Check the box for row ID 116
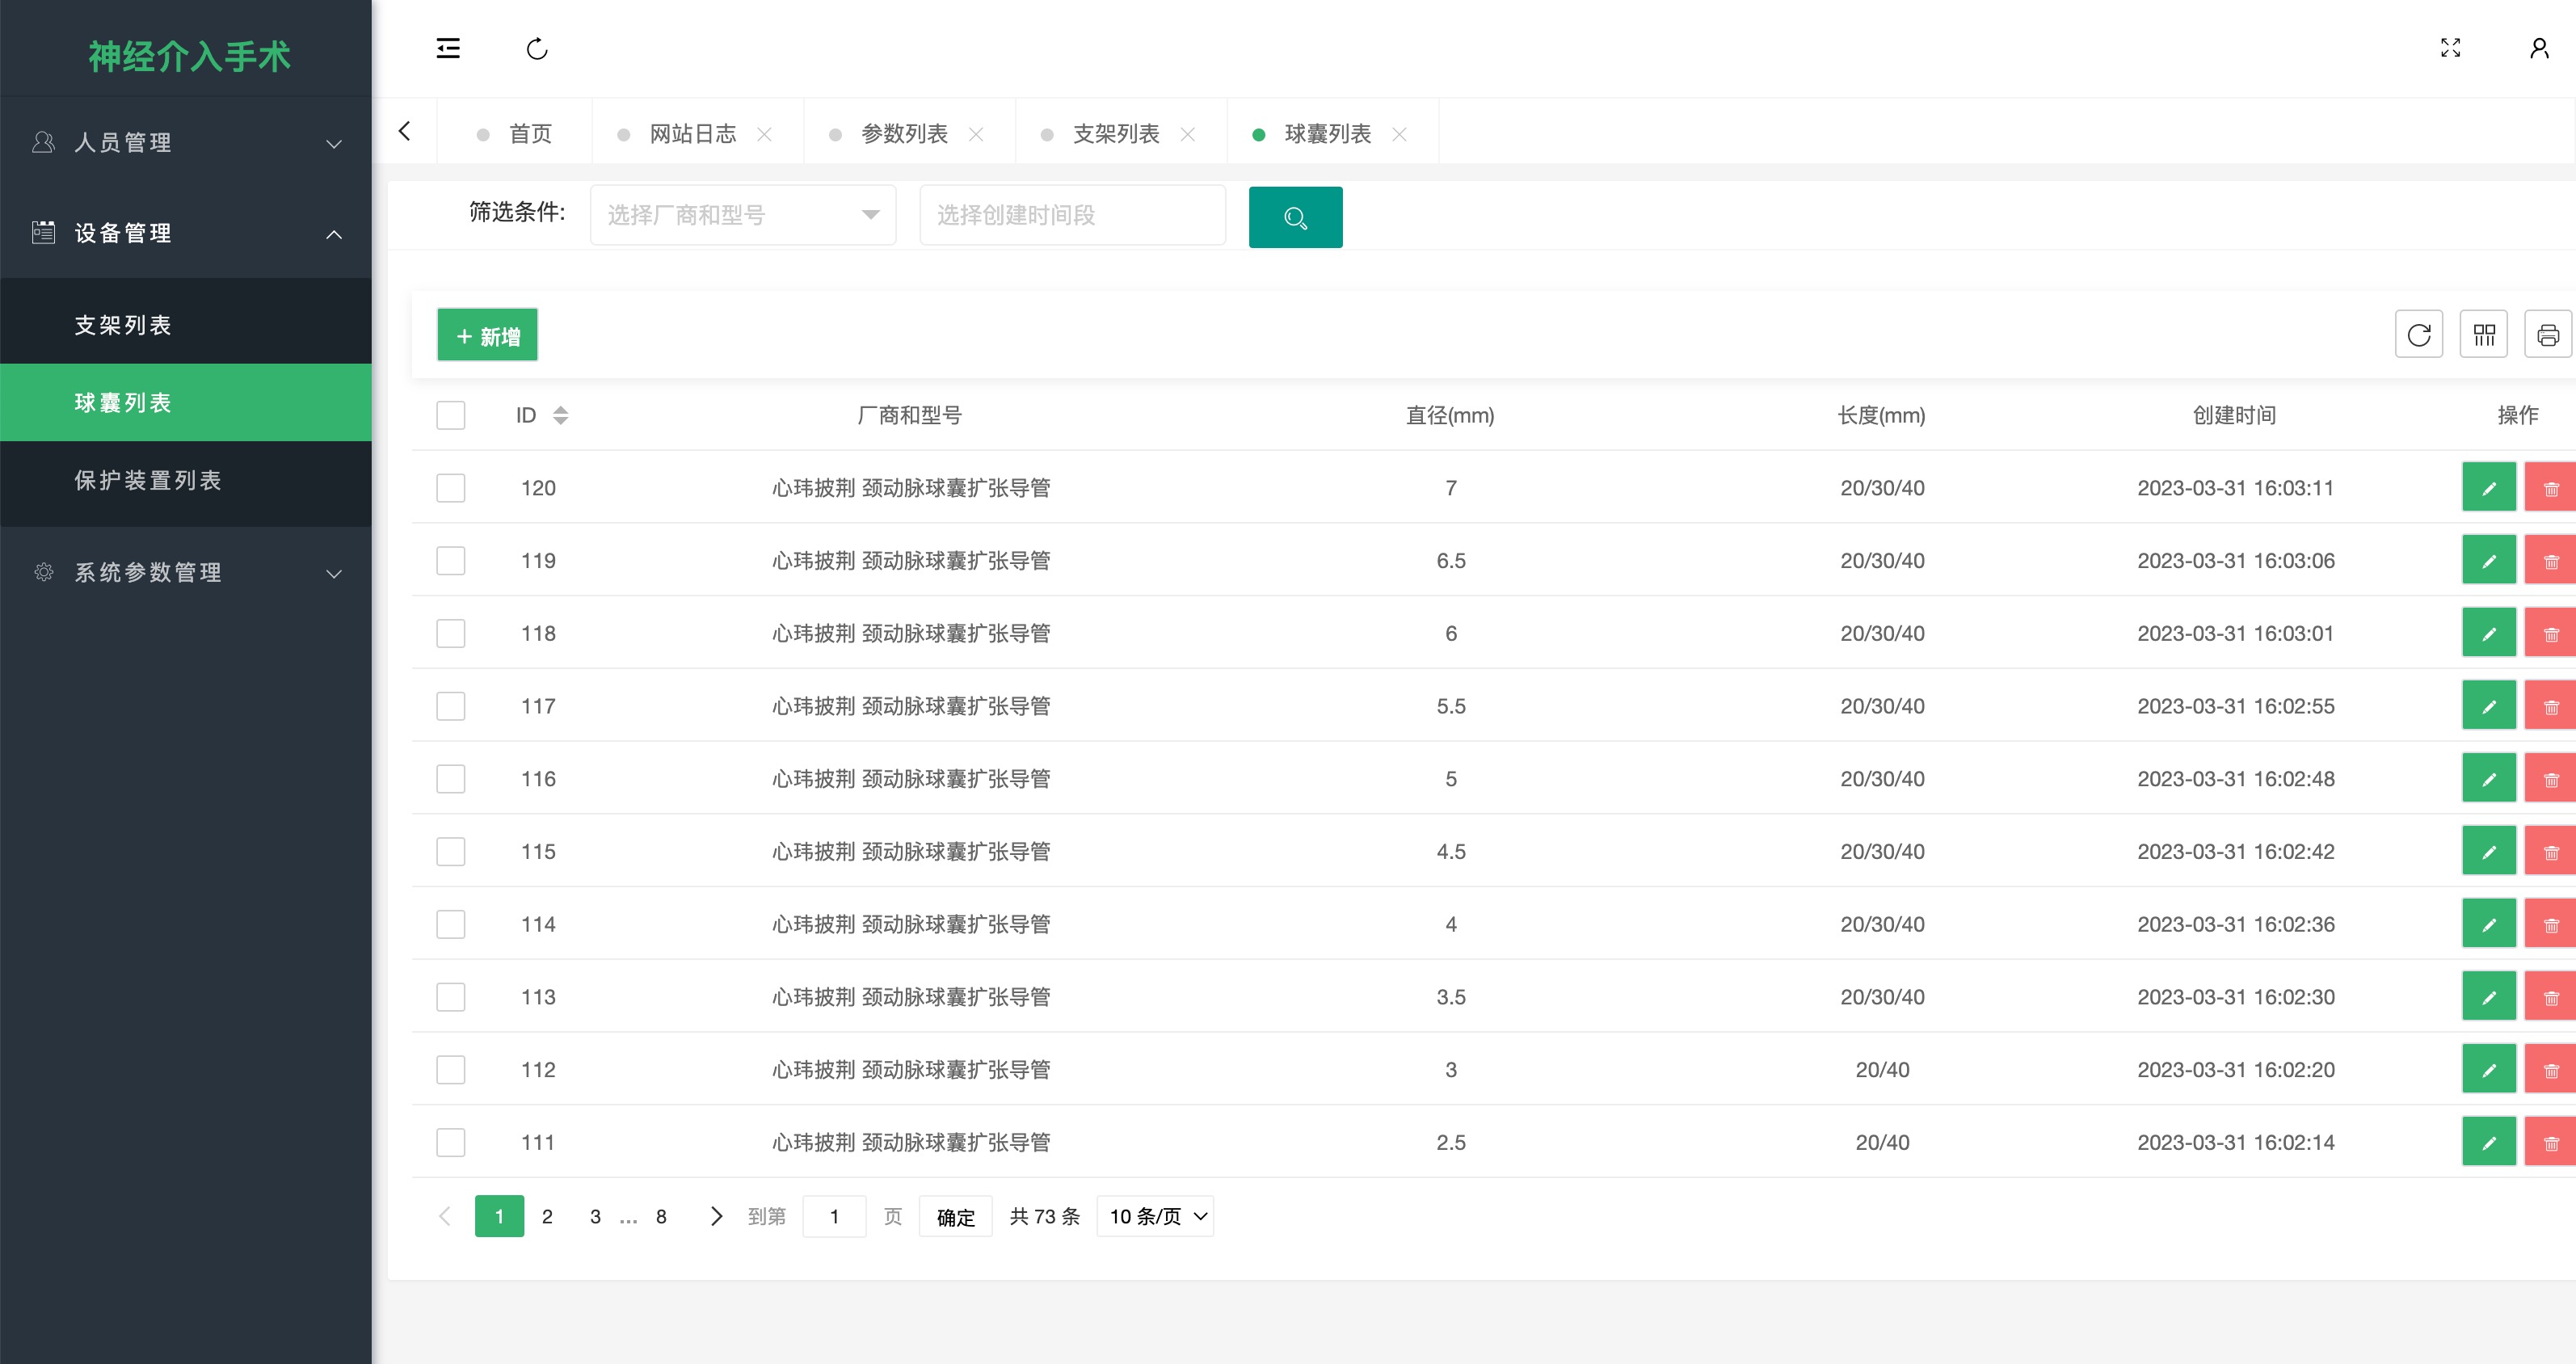This screenshot has width=2576, height=1364. tap(451, 779)
